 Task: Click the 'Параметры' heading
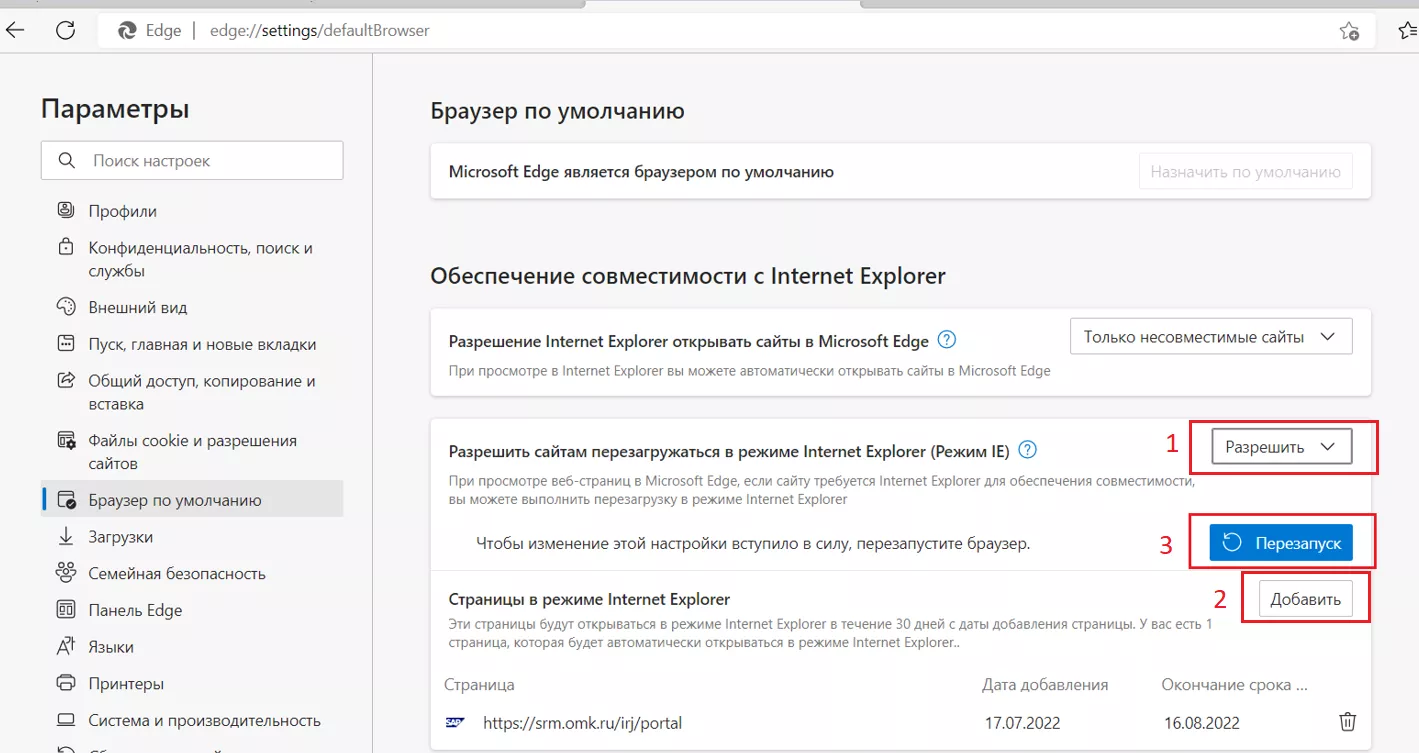pos(115,108)
